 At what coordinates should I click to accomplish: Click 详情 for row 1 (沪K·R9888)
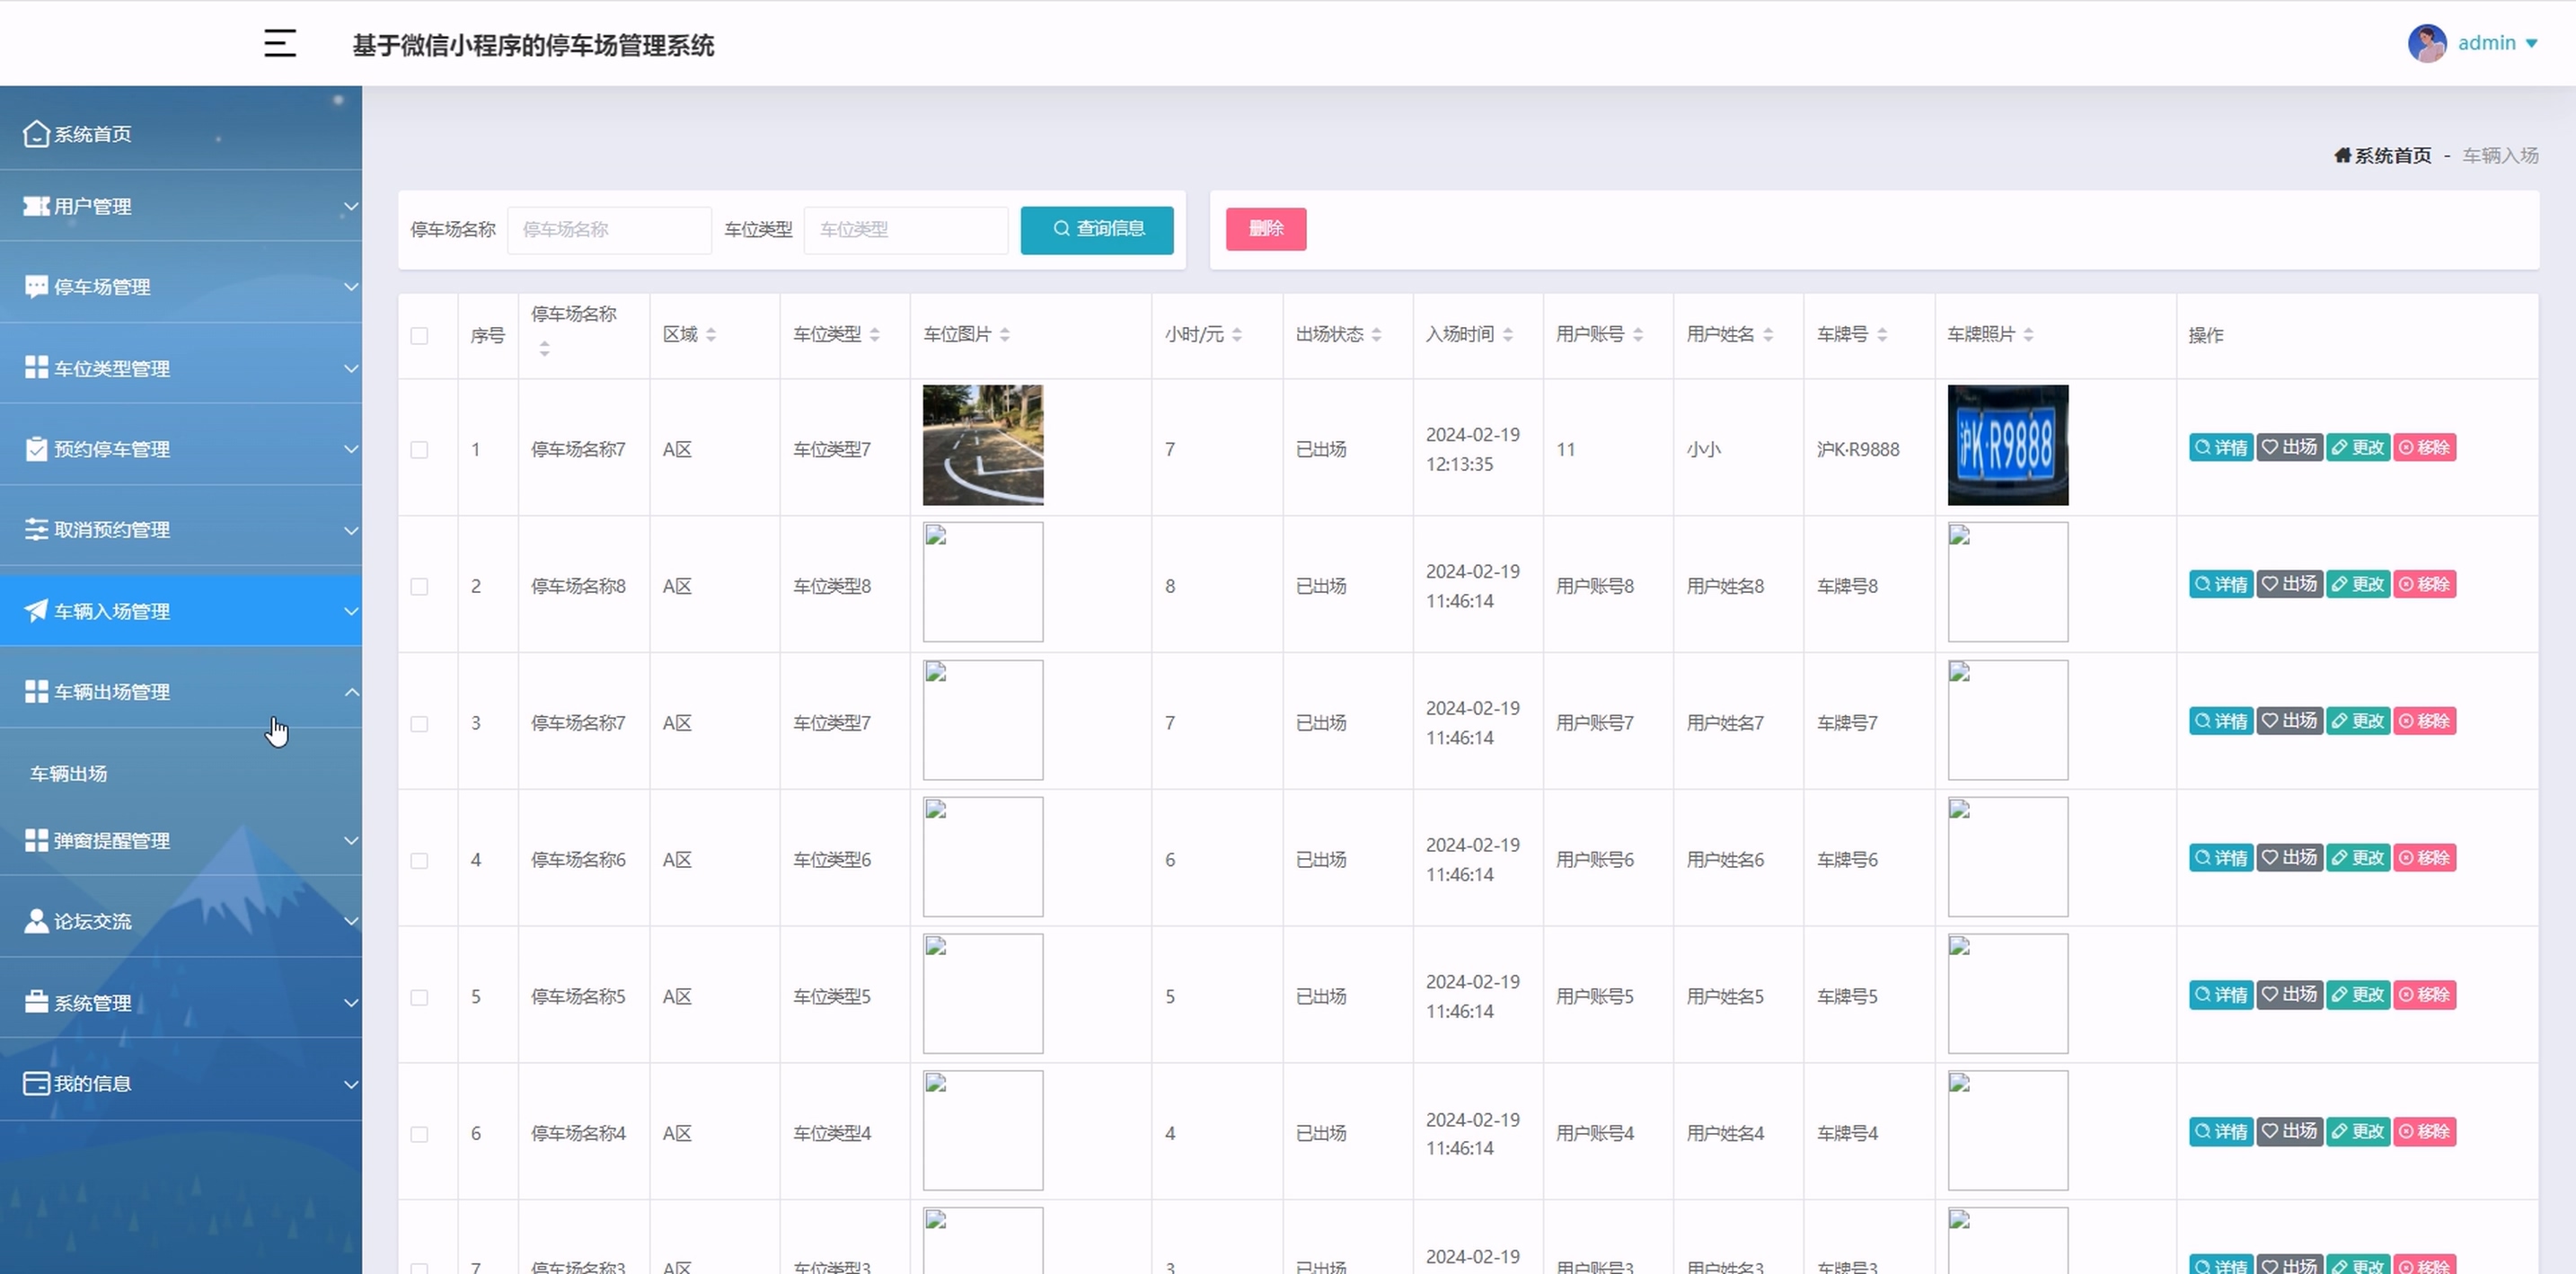click(2220, 447)
